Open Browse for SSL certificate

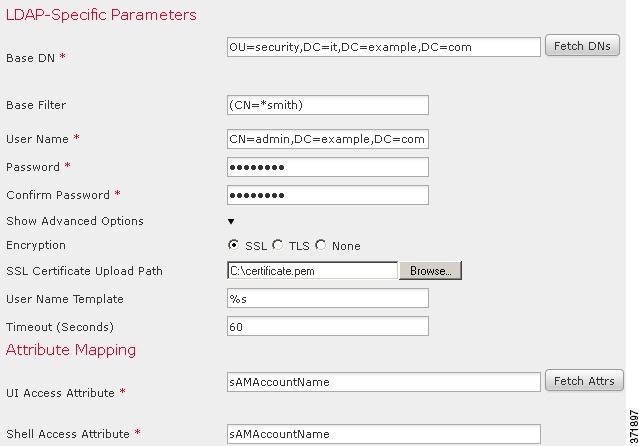pos(430,271)
